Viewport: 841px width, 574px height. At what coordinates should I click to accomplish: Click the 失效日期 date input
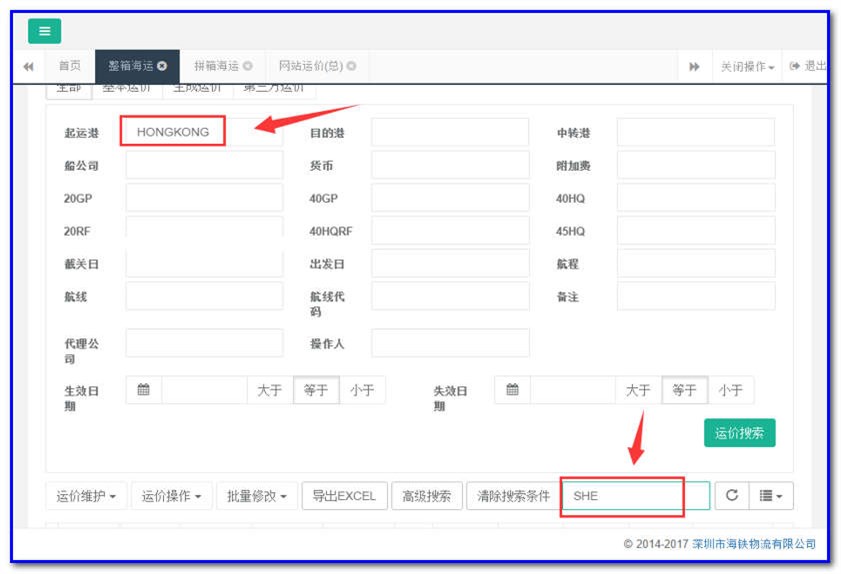click(x=573, y=390)
